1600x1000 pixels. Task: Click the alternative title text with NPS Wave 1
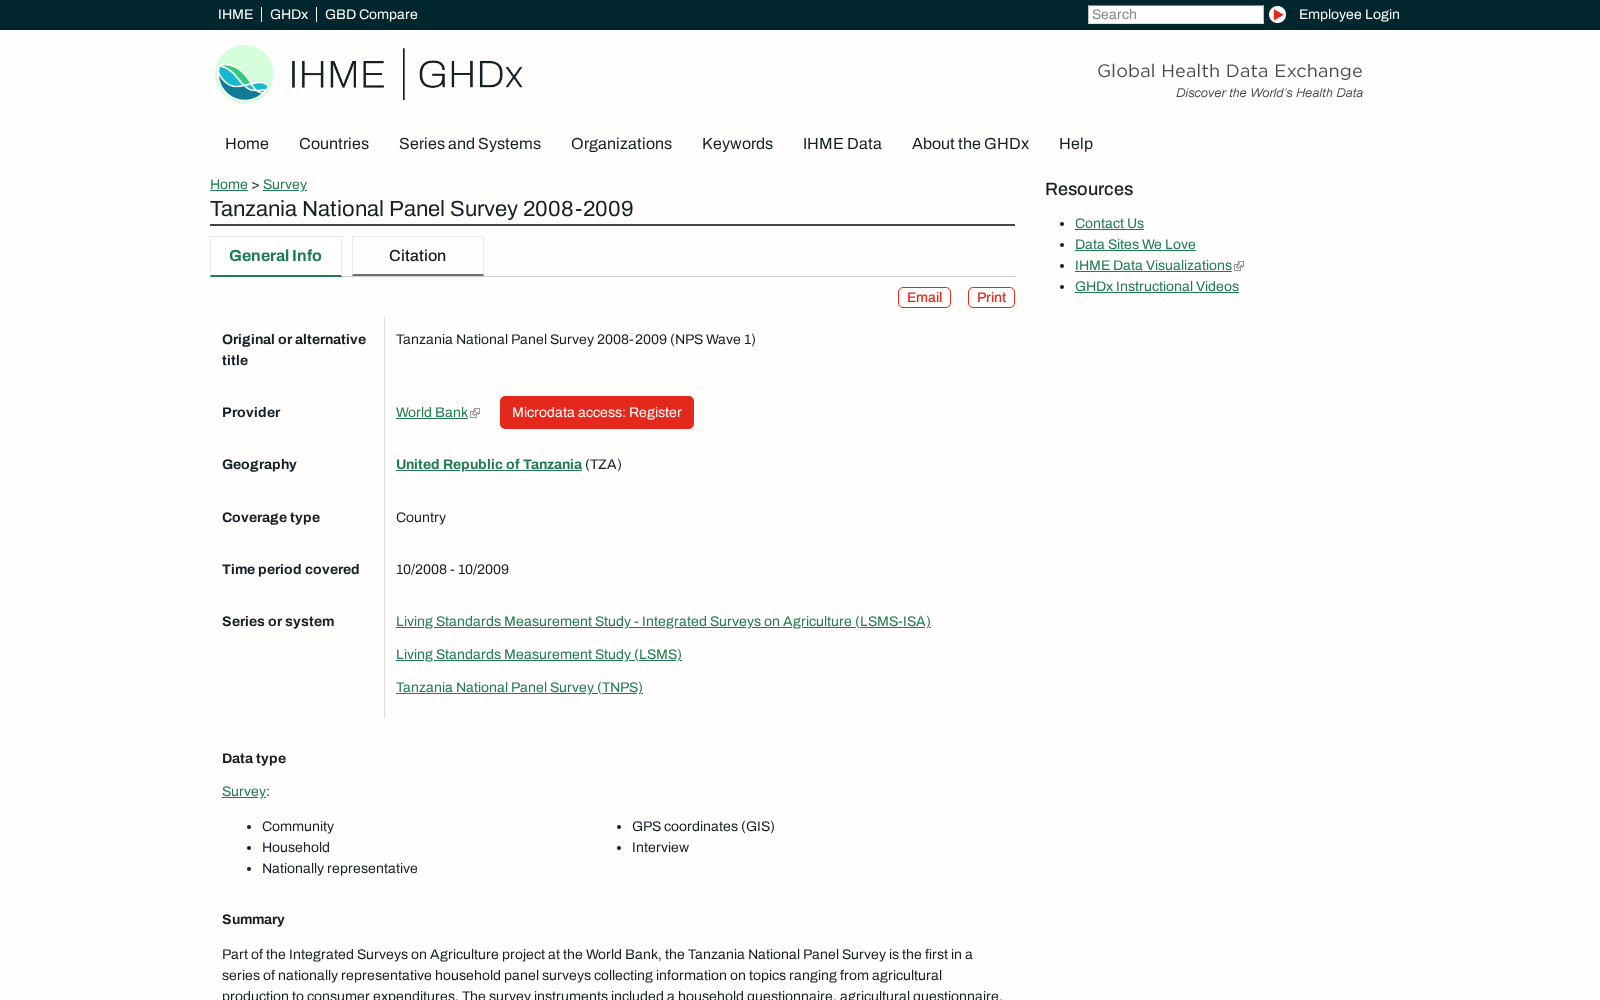point(576,339)
